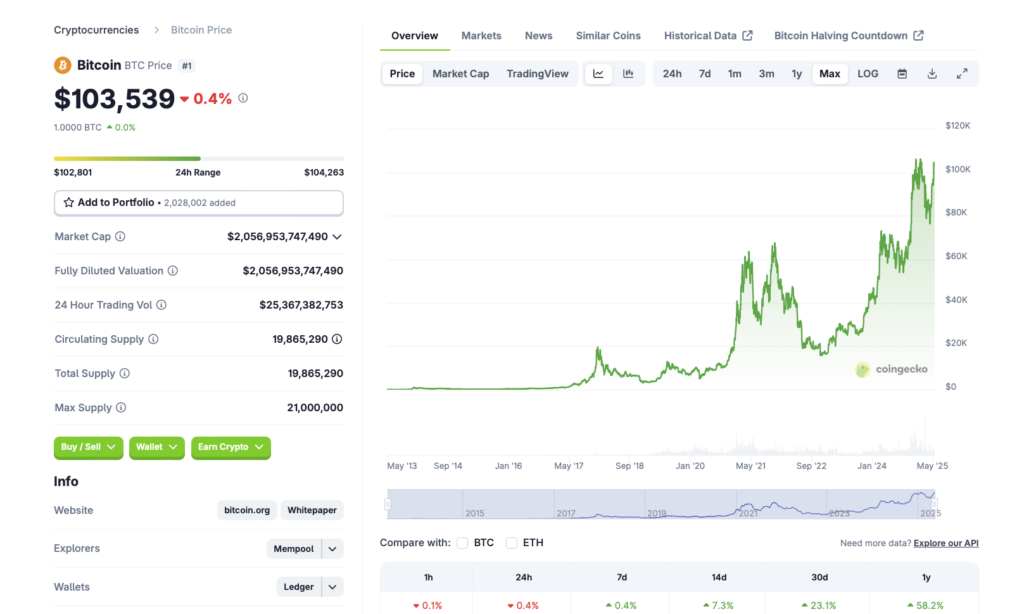Image resolution: width=1024 pixels, height=614 pixels.
Task: Show the Market Cap chart view
Action: [x=460, y=74]
